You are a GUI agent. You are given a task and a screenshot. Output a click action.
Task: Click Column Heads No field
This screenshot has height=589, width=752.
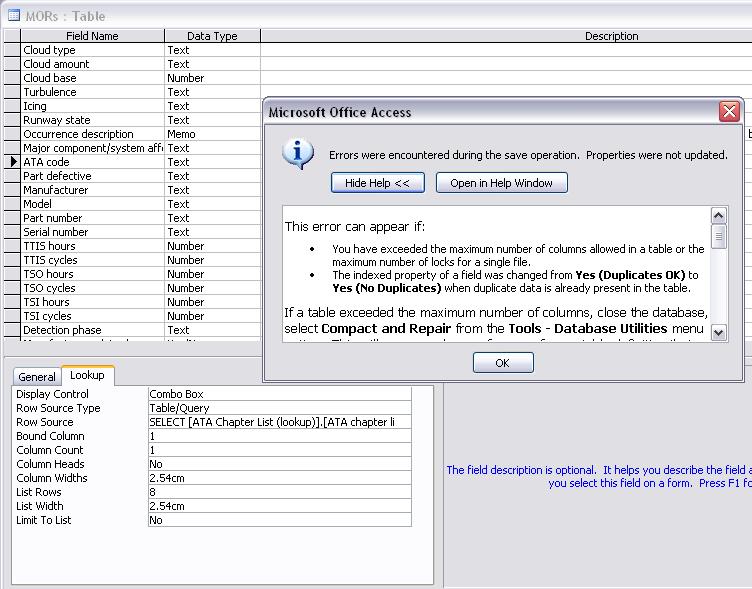[x=280, y=464]
